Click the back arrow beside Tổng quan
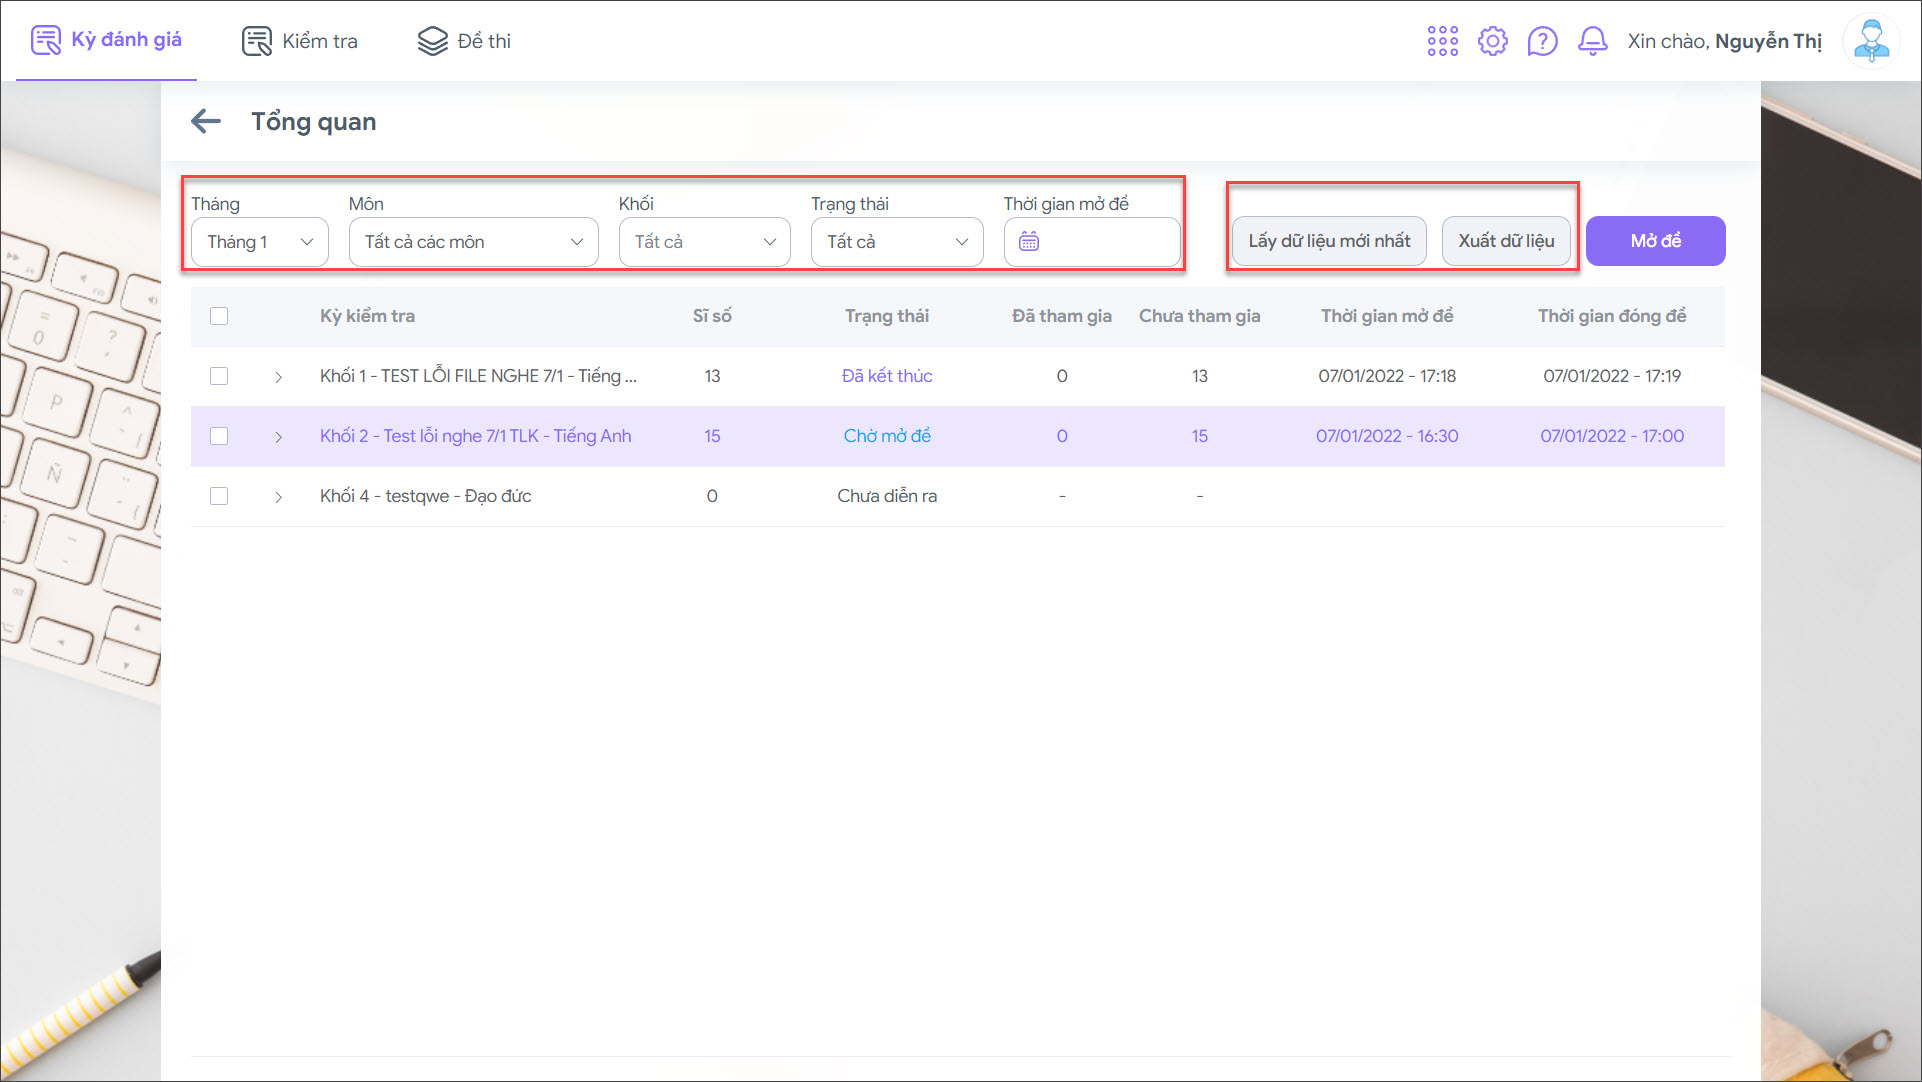The height and width of the screenshot is (1082, 1922). tap(206, 122)
